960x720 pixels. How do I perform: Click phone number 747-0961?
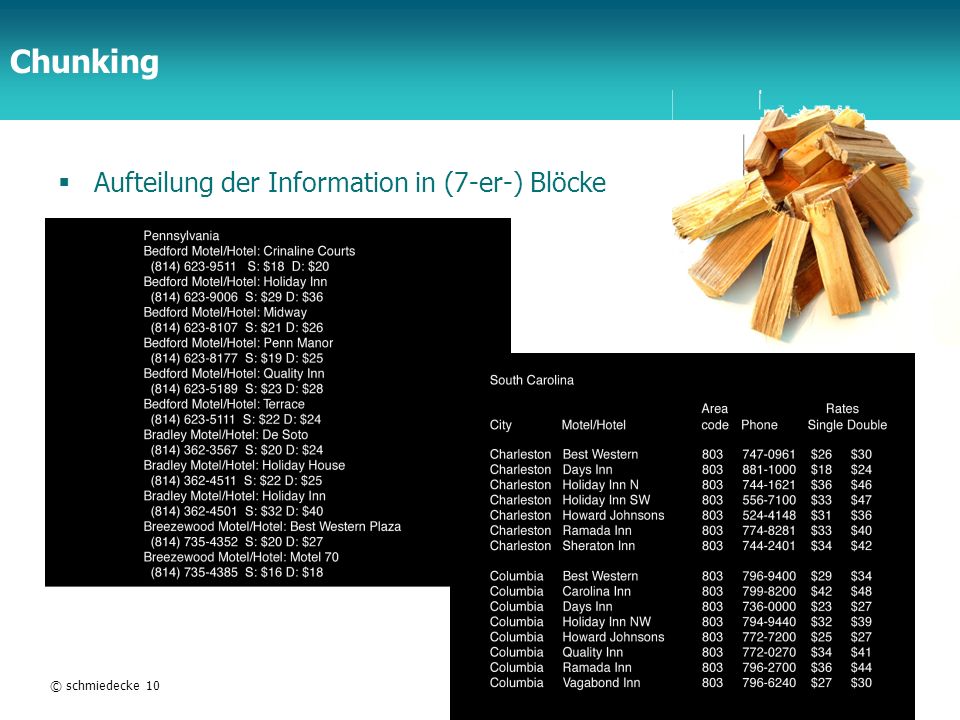(x=768, y=454)
